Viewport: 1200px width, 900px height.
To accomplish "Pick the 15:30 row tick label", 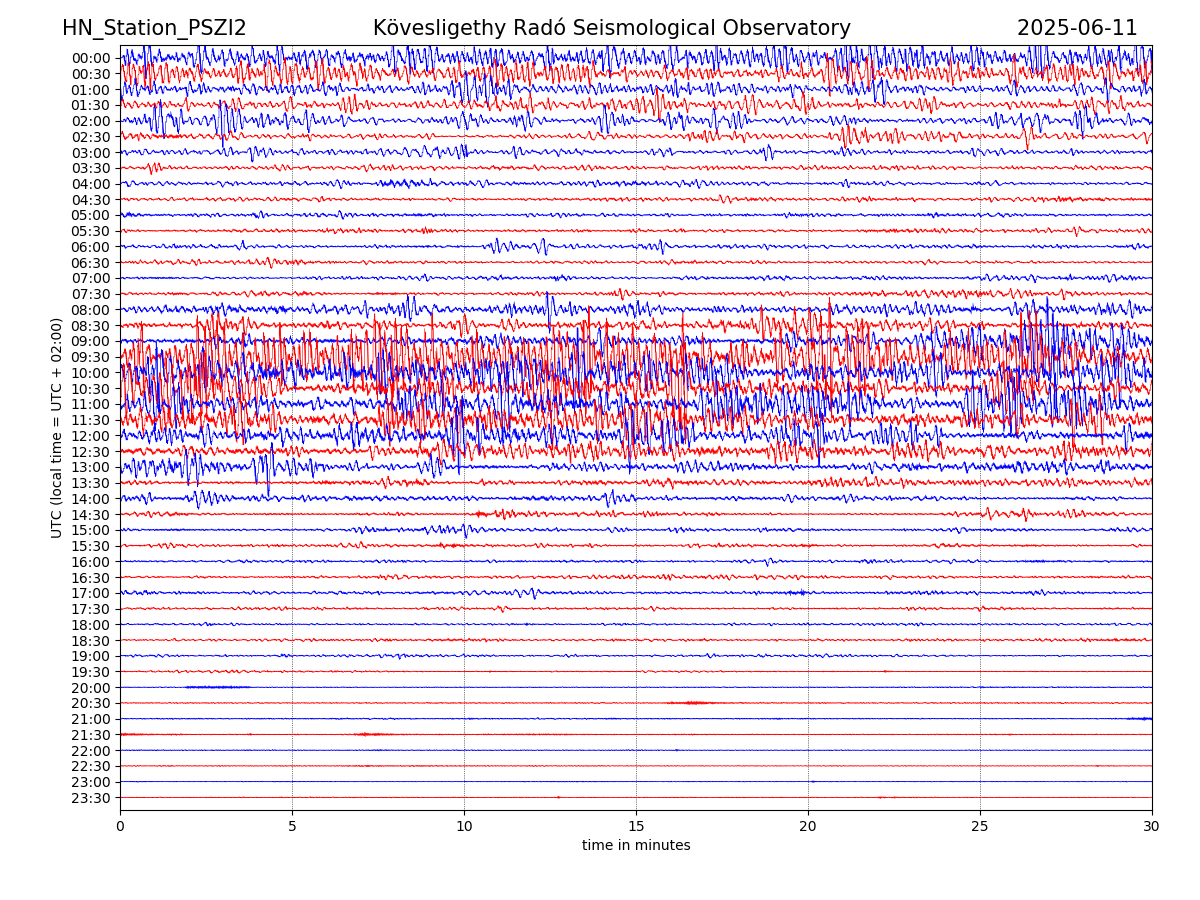I will [90, 546].
